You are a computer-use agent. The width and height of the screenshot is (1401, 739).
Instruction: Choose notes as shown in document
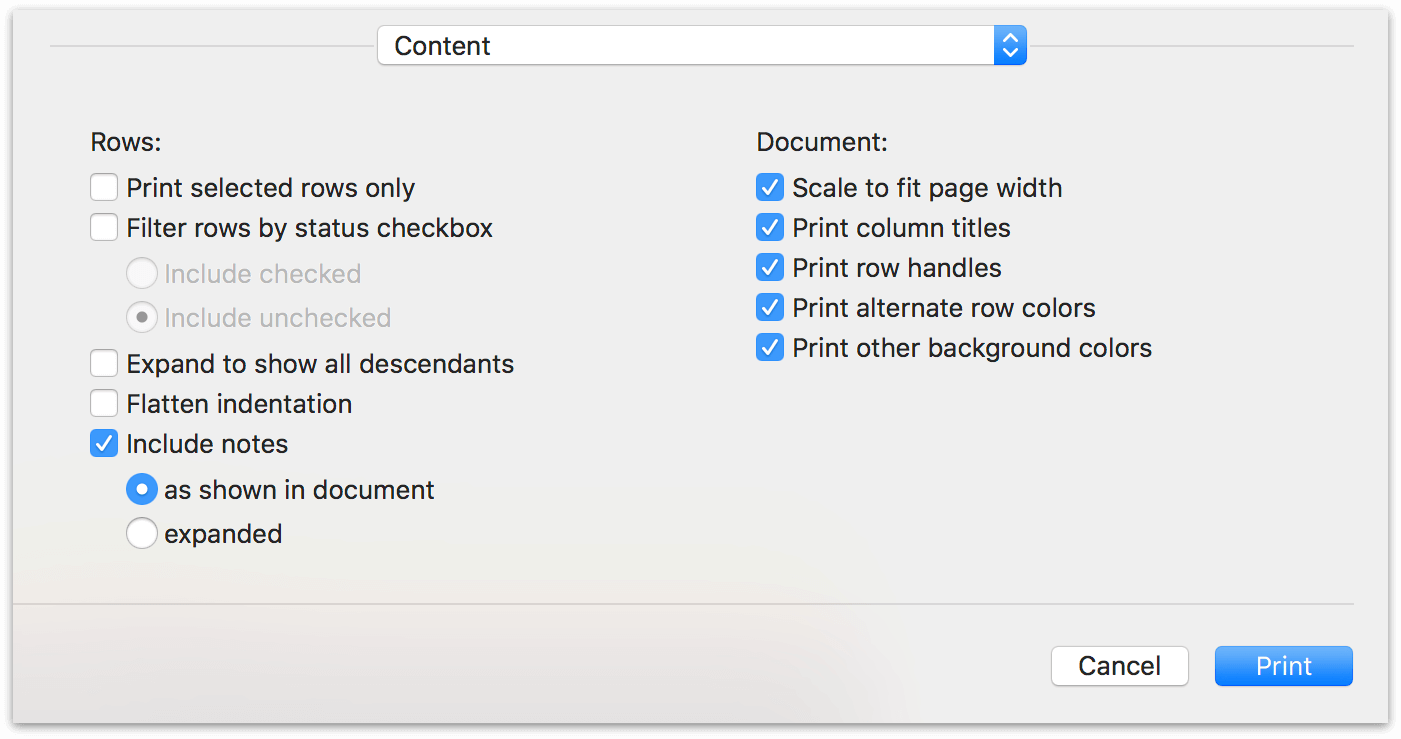pos(142,490)
